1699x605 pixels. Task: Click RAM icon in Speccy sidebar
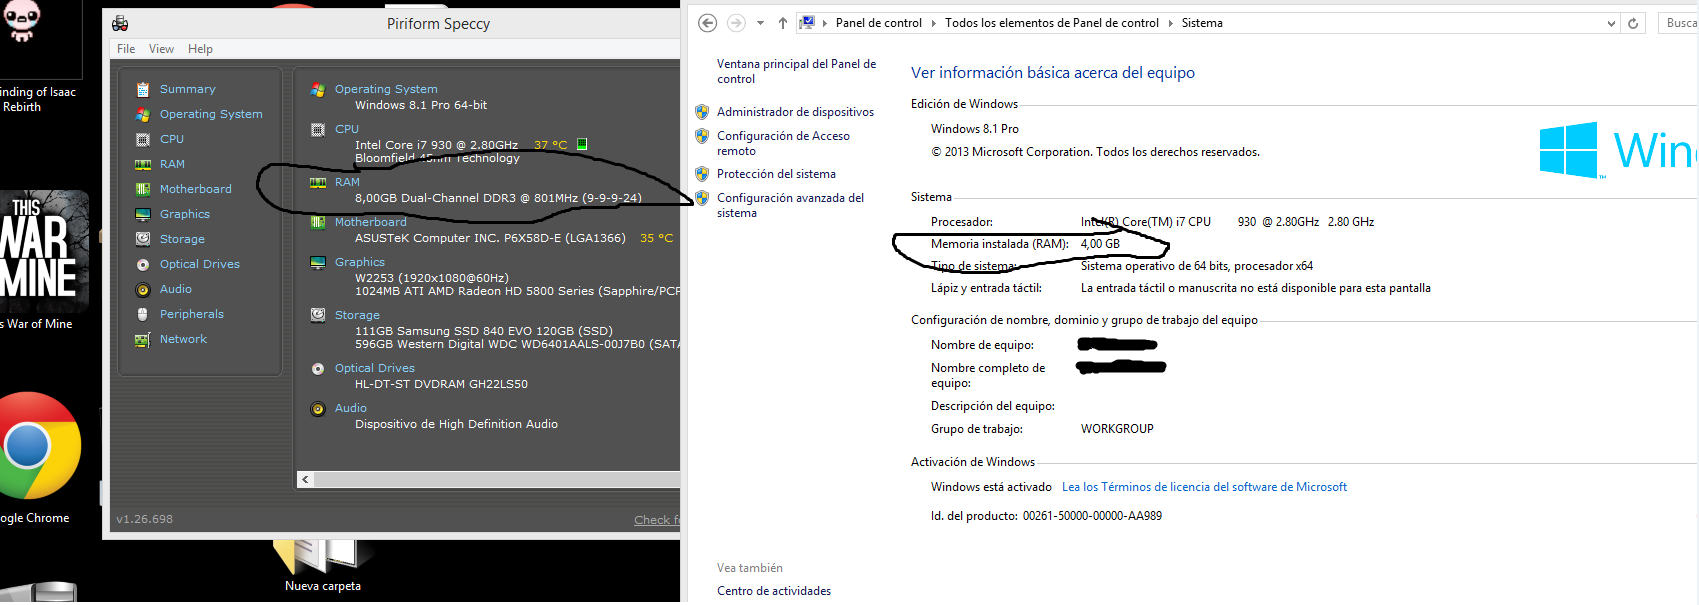click(x=143, y=164)
